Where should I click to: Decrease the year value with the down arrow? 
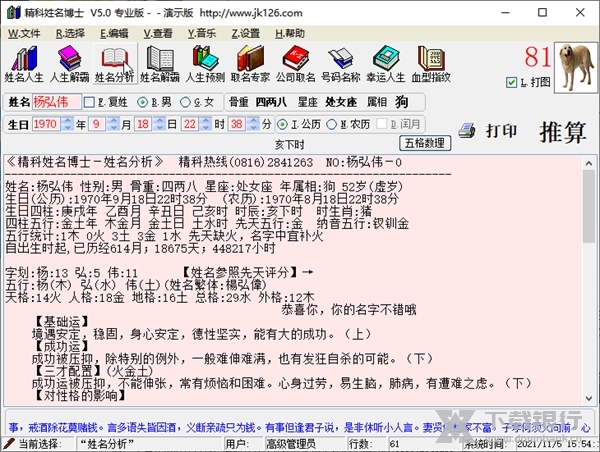[68, 127]
